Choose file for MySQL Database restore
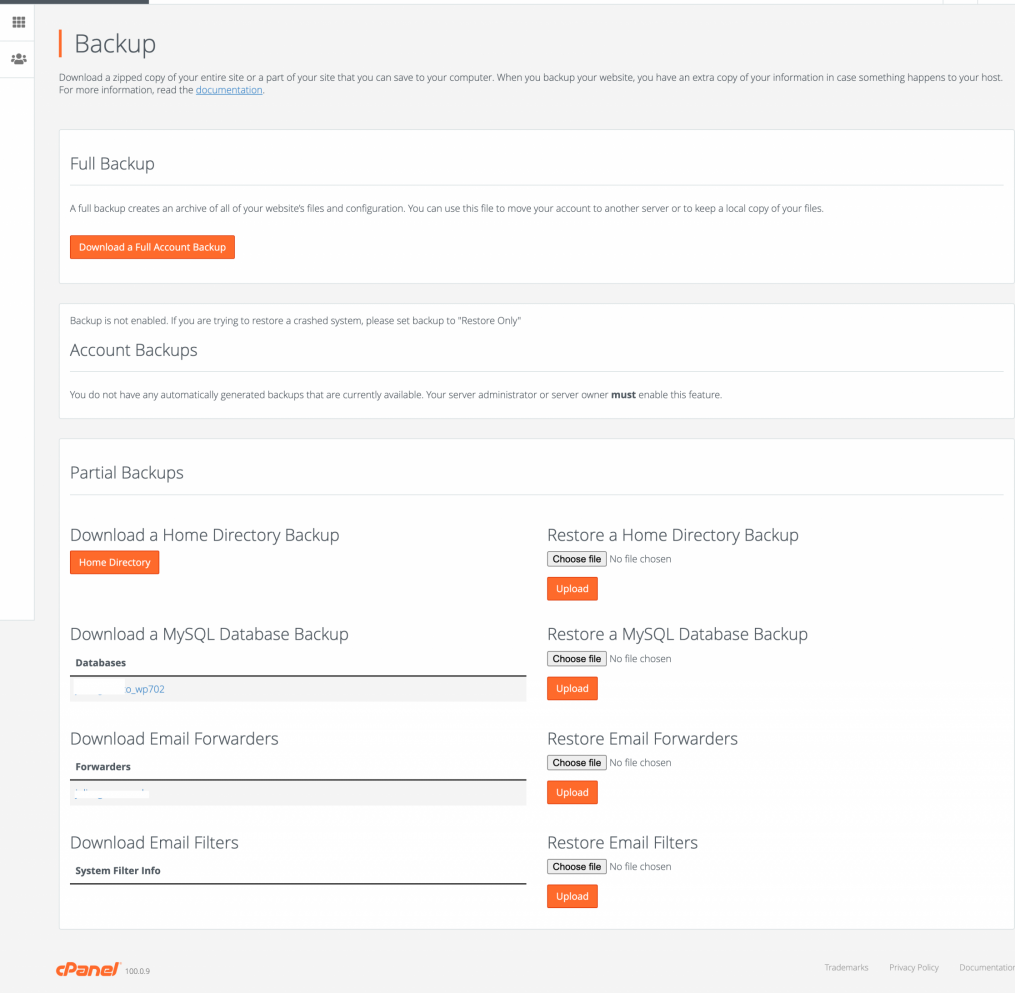1015x993 pixels. tap(576, 658)
